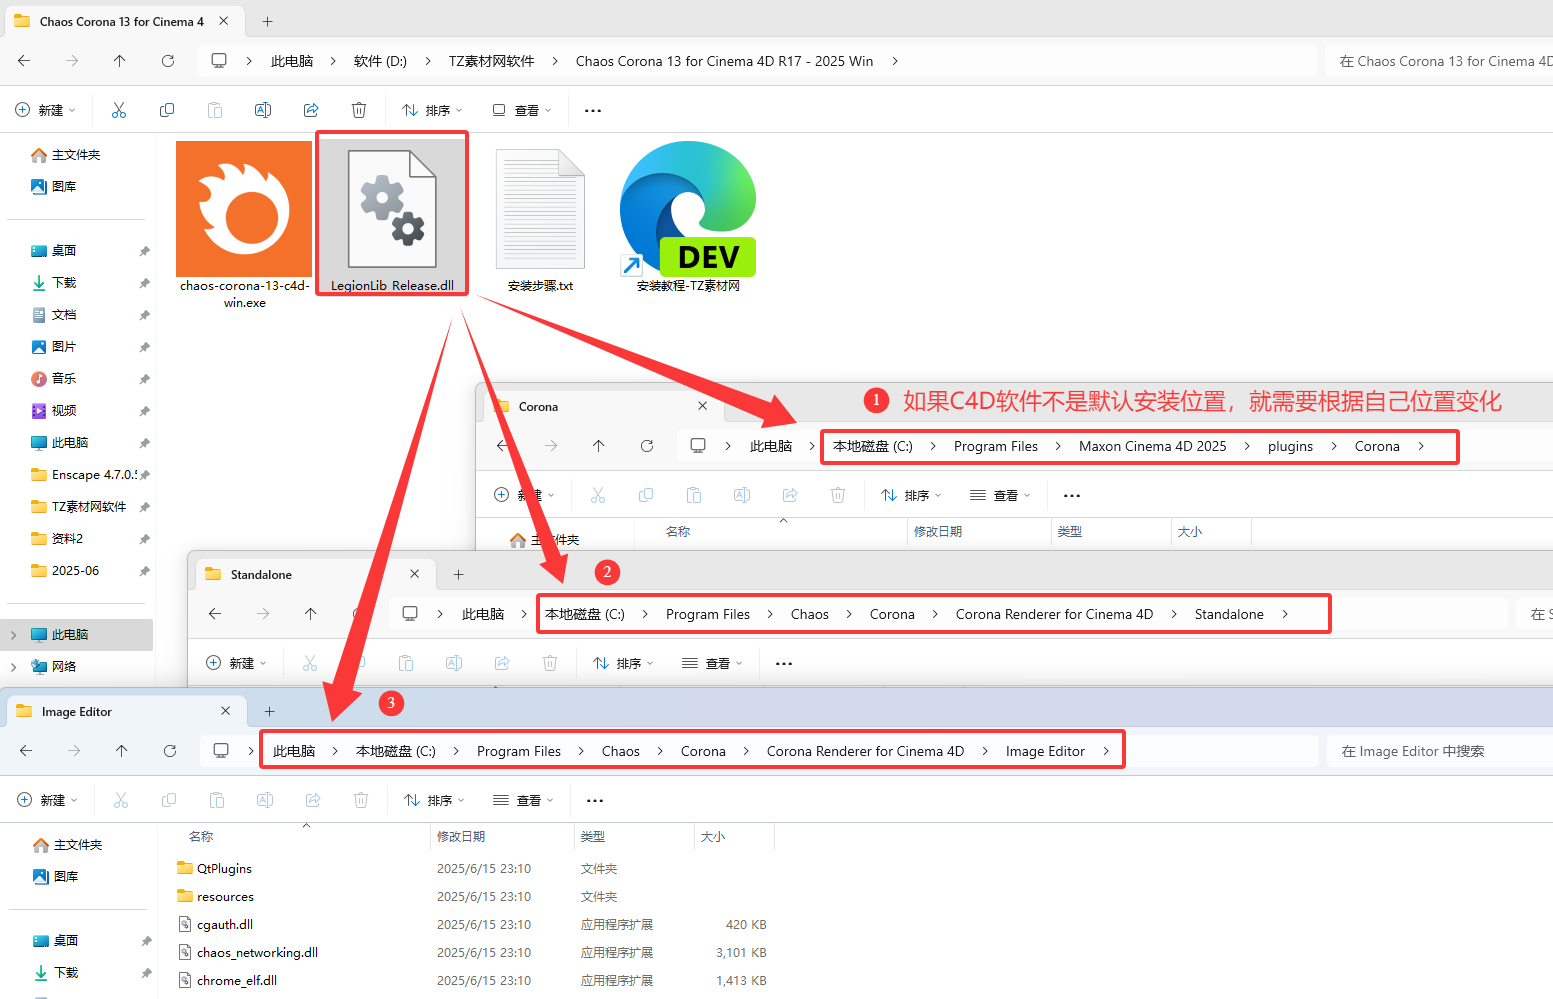Image resolution: width=1553 pixels, height=999 pixels.
Task: Open the 排序 dropdown in Image Editor window
Action: click(434, 800)
